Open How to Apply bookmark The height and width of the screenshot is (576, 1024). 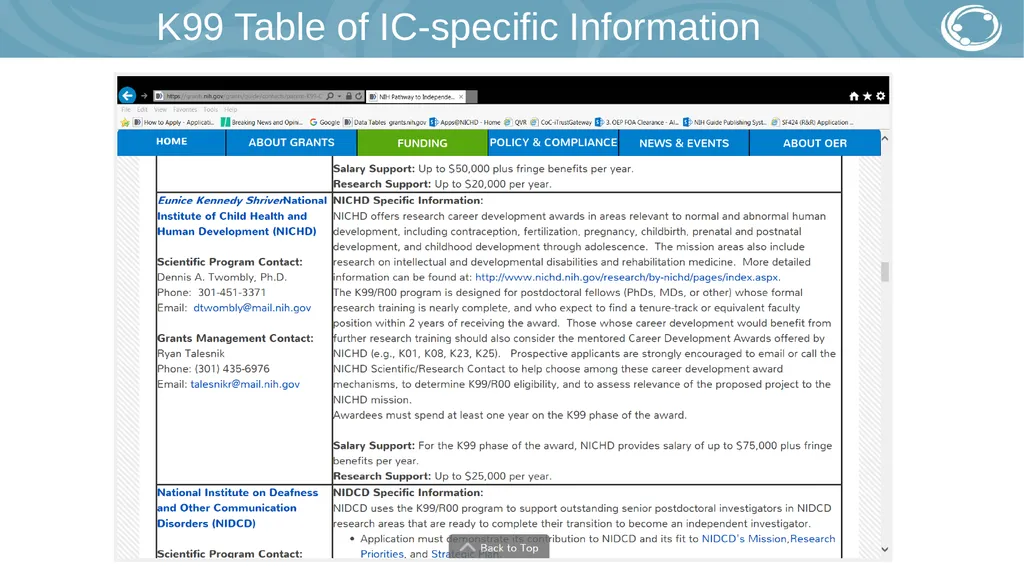[x=174, y=122]
